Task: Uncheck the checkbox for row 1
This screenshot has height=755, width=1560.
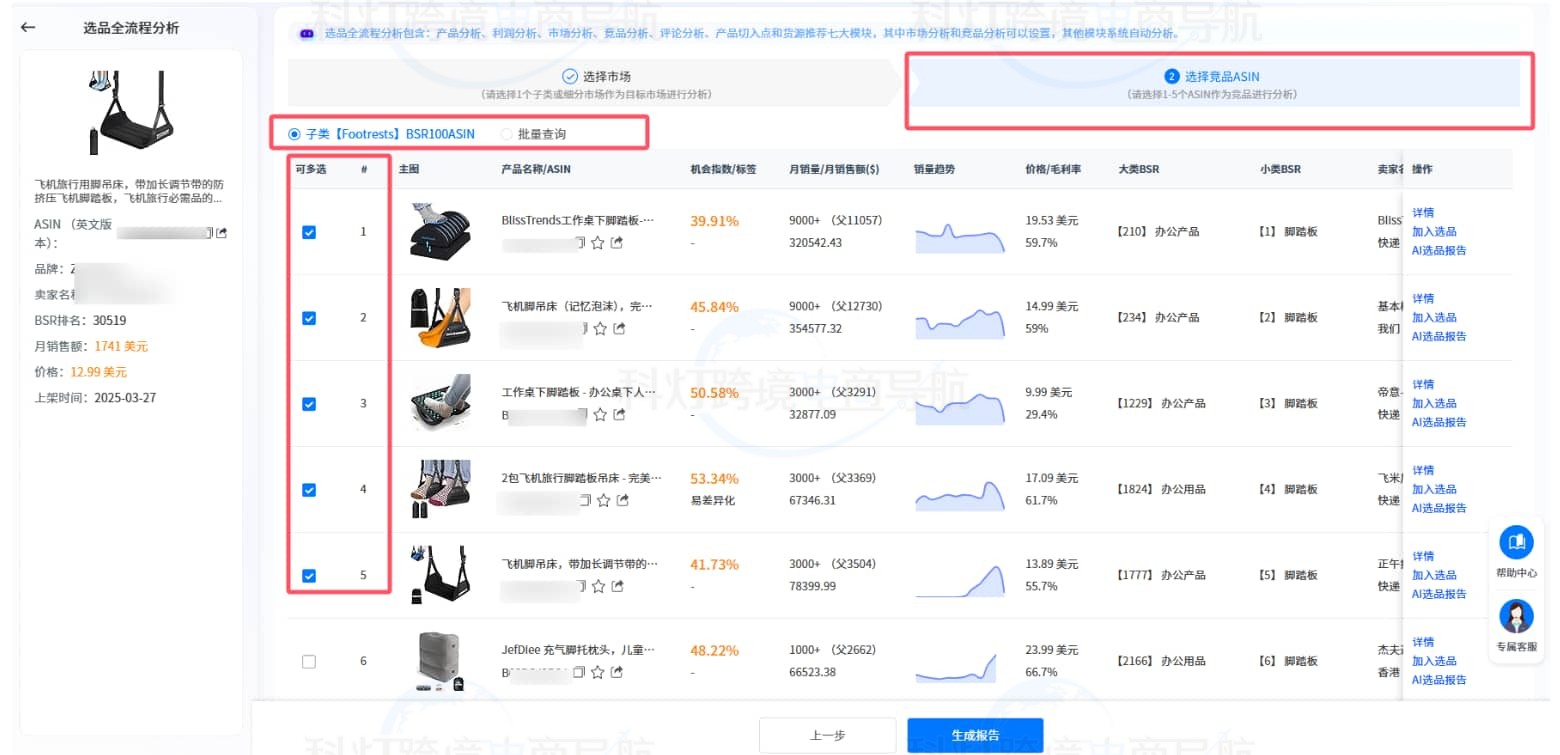Action: pyautogui.click(x=309, y=231)
